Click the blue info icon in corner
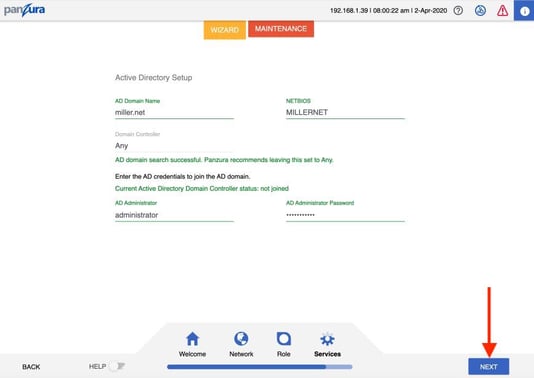The height and width of the screenshot is (378, 534). coord(524,11)
